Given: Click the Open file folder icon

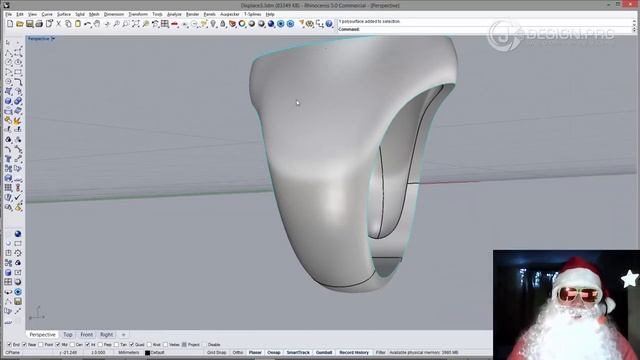Looking at the screenshot, I should coord(20,24).
